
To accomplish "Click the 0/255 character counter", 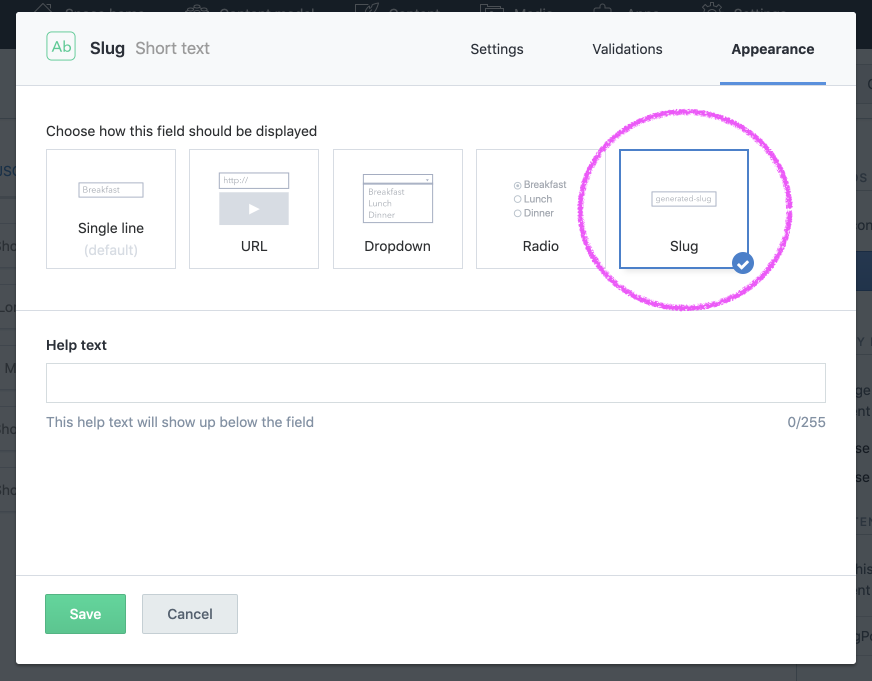I will (806, 422).
